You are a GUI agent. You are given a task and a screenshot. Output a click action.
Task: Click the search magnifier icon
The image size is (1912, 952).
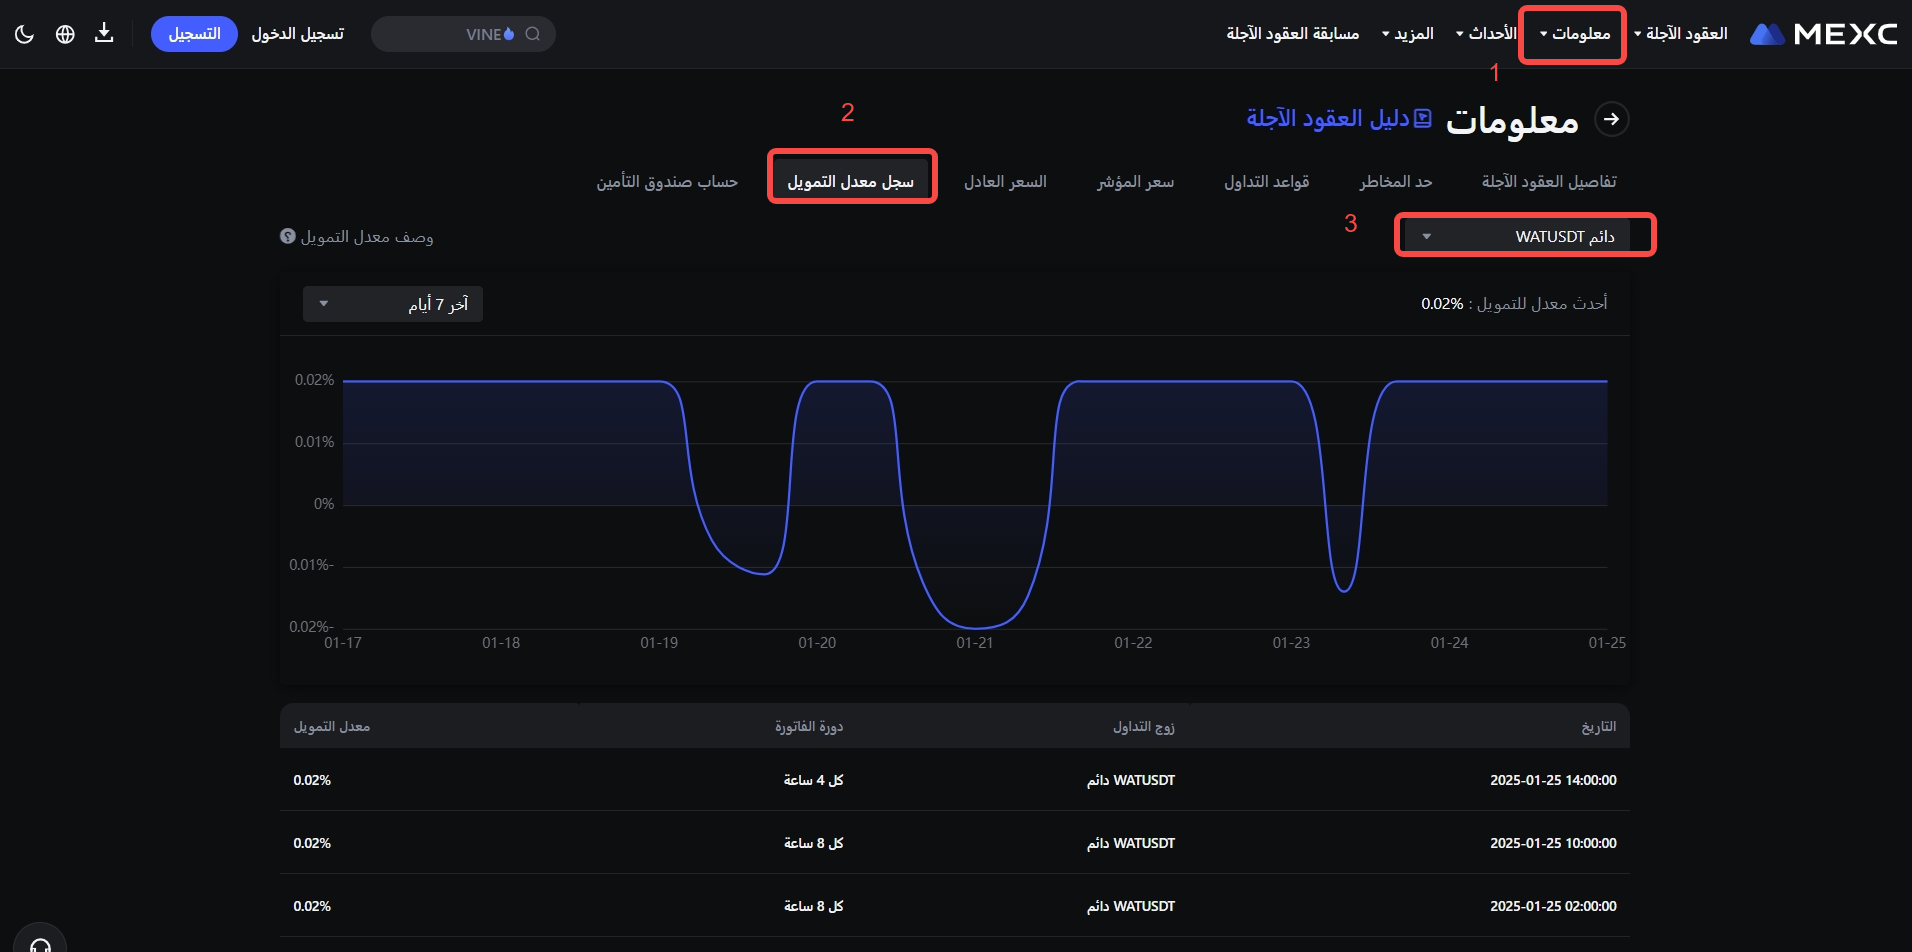coord(533,34)
